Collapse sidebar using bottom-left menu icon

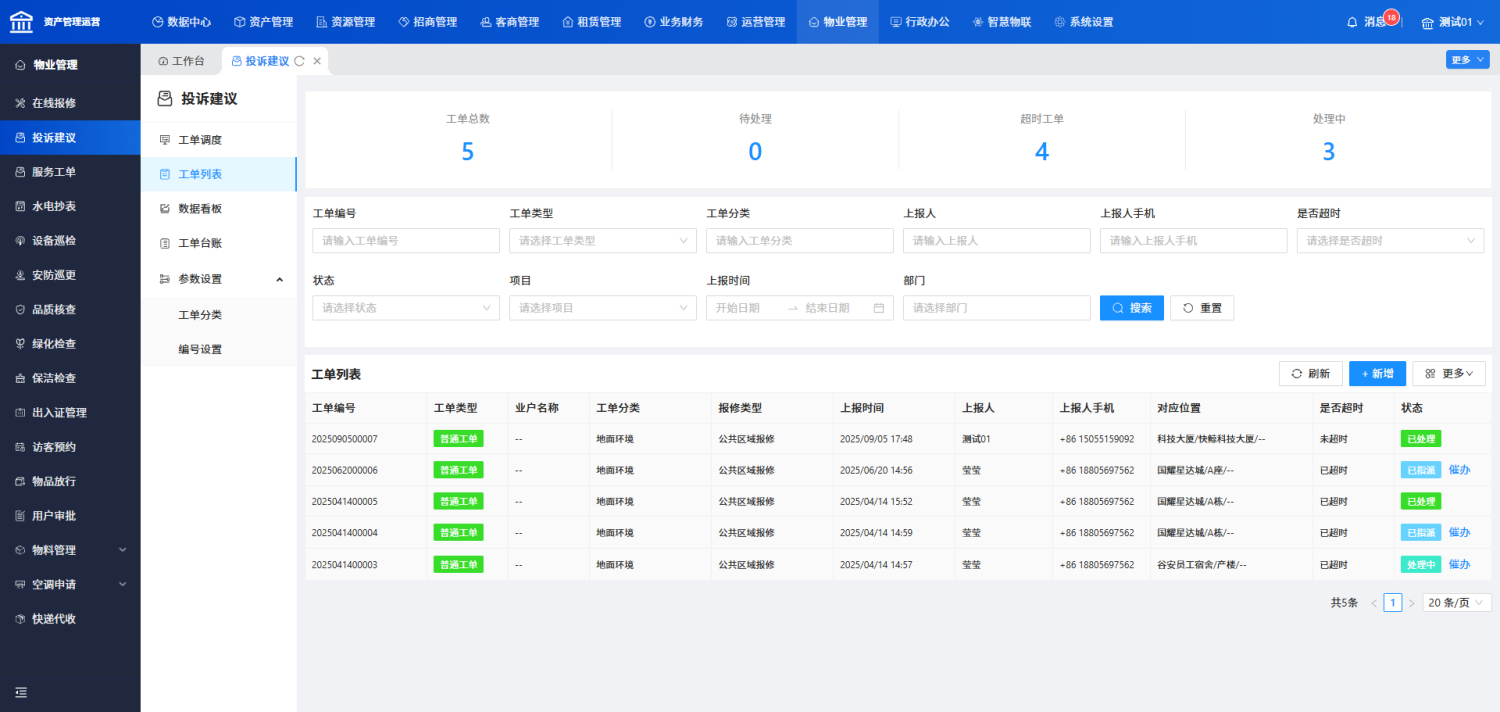(21, 692)
